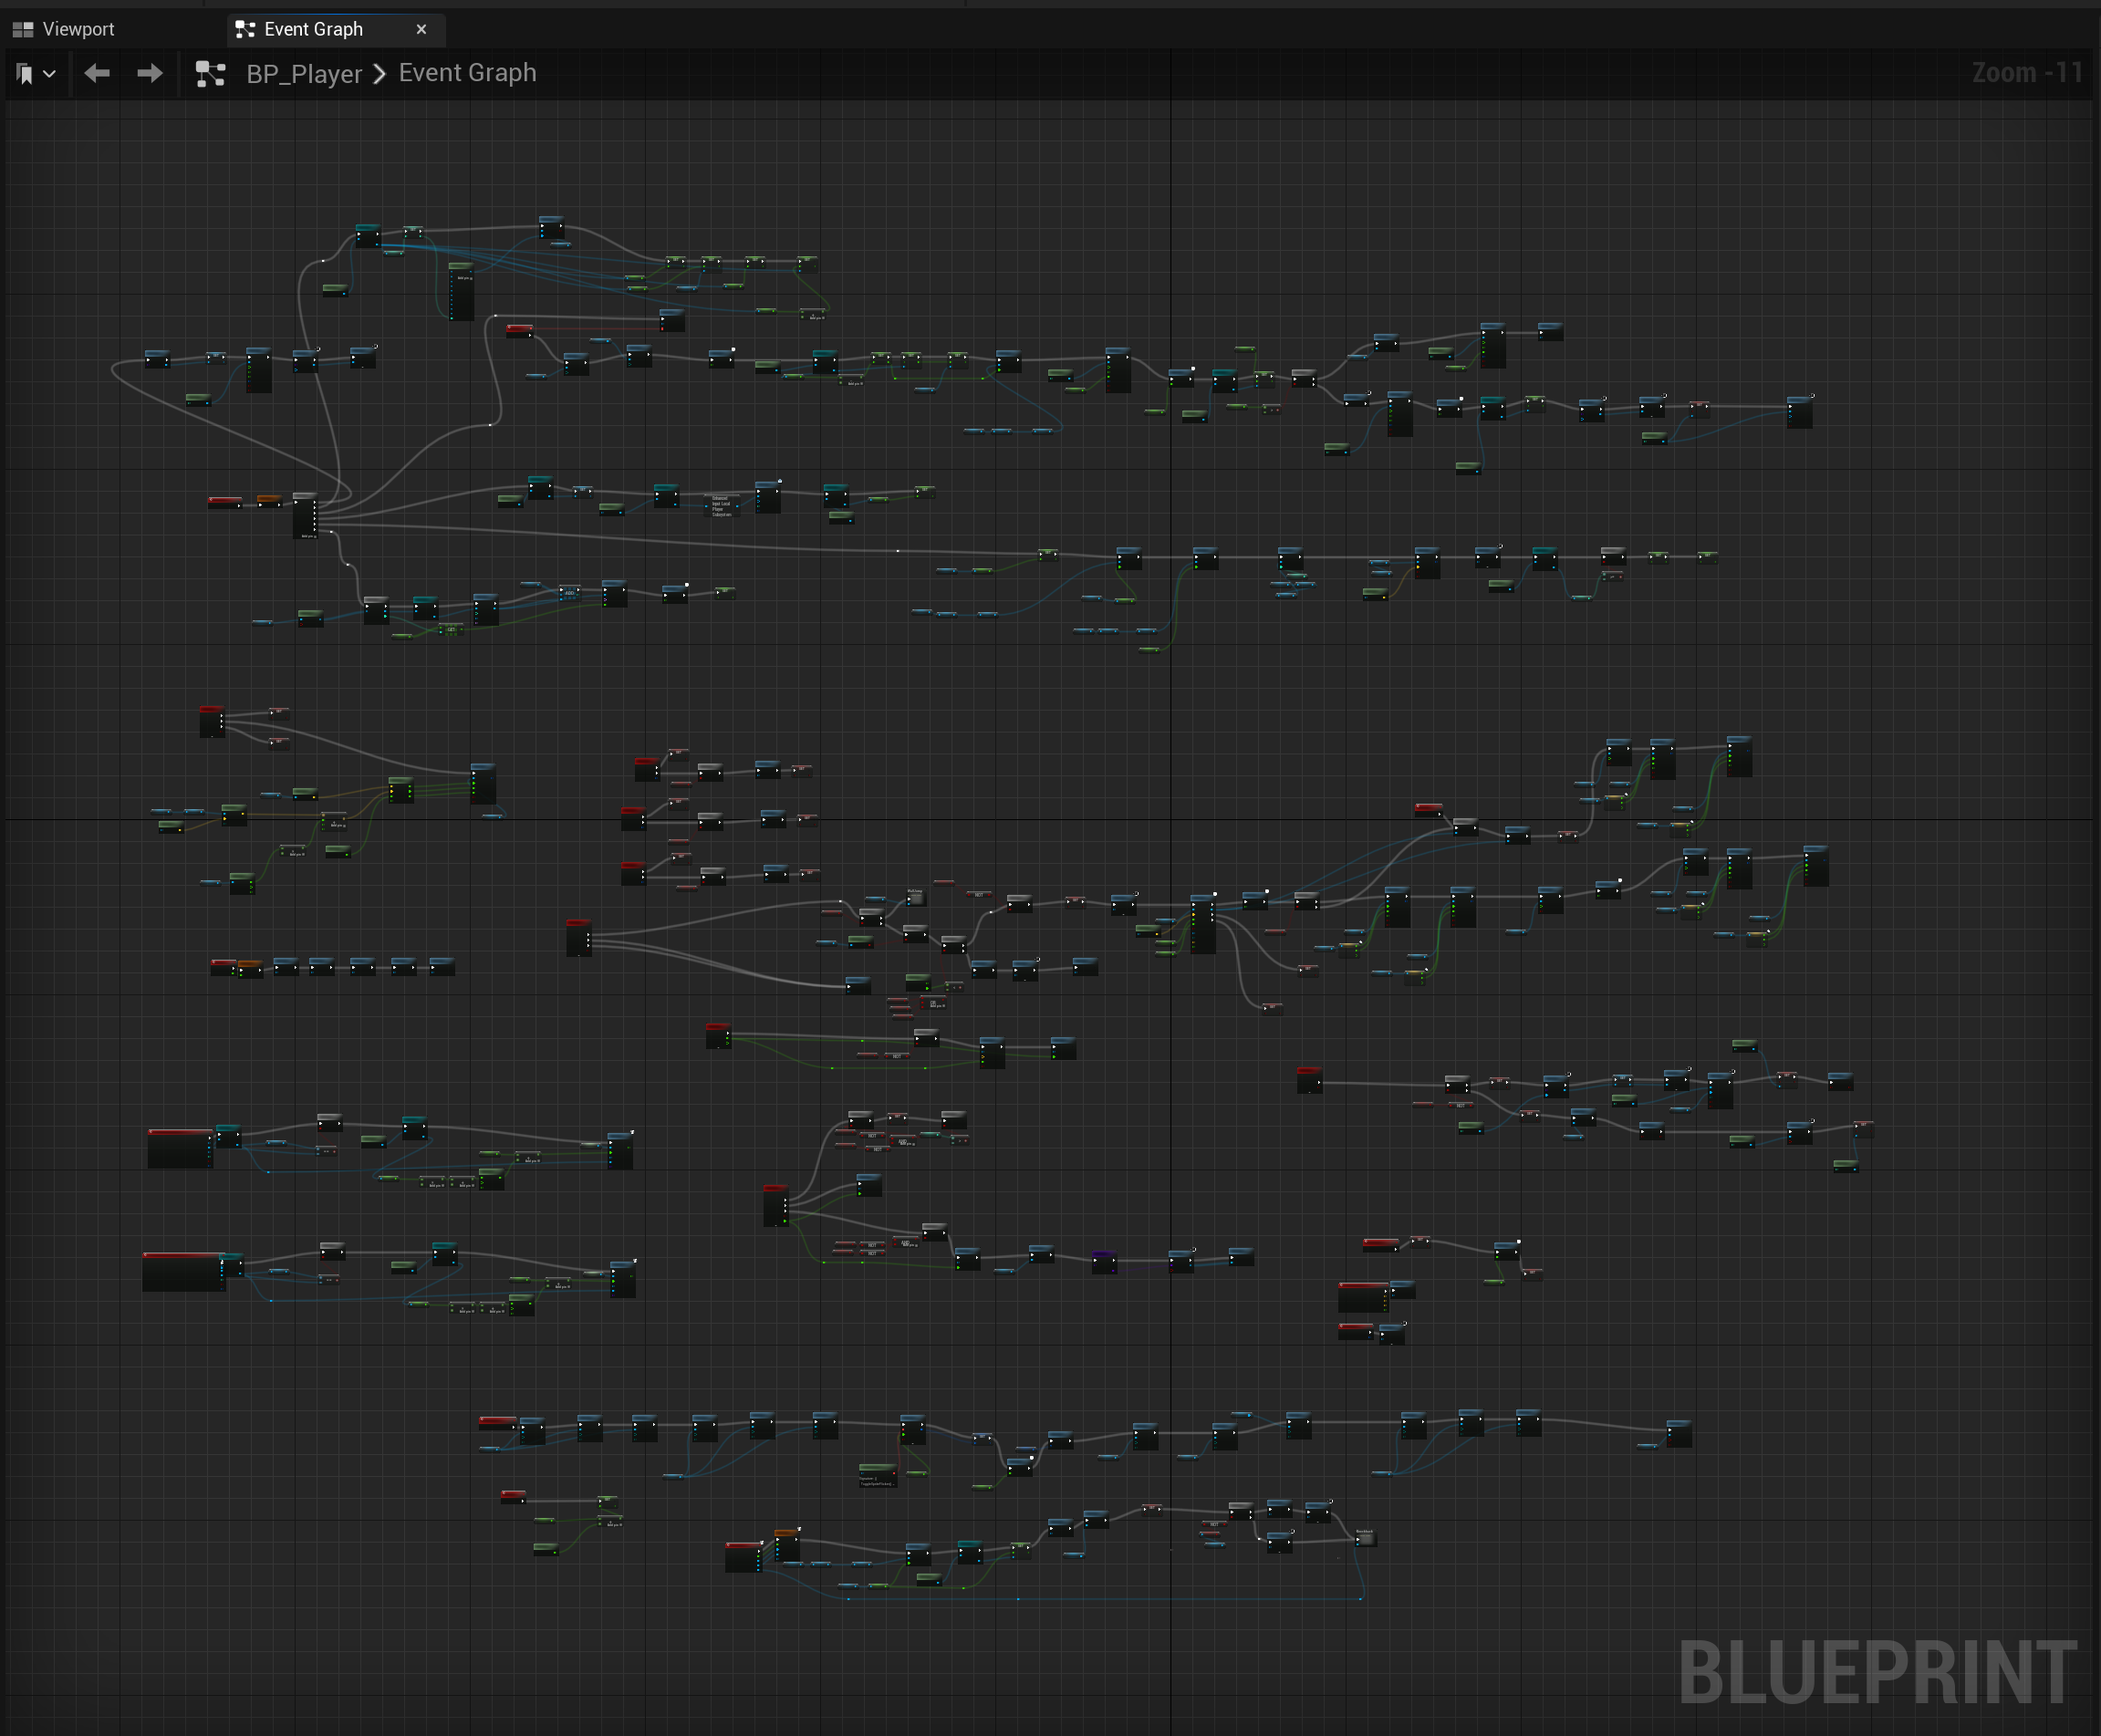Expand the bookmarks dropdown arrow
Viewport: 2101px width, 1736px height.
(49, 73)
